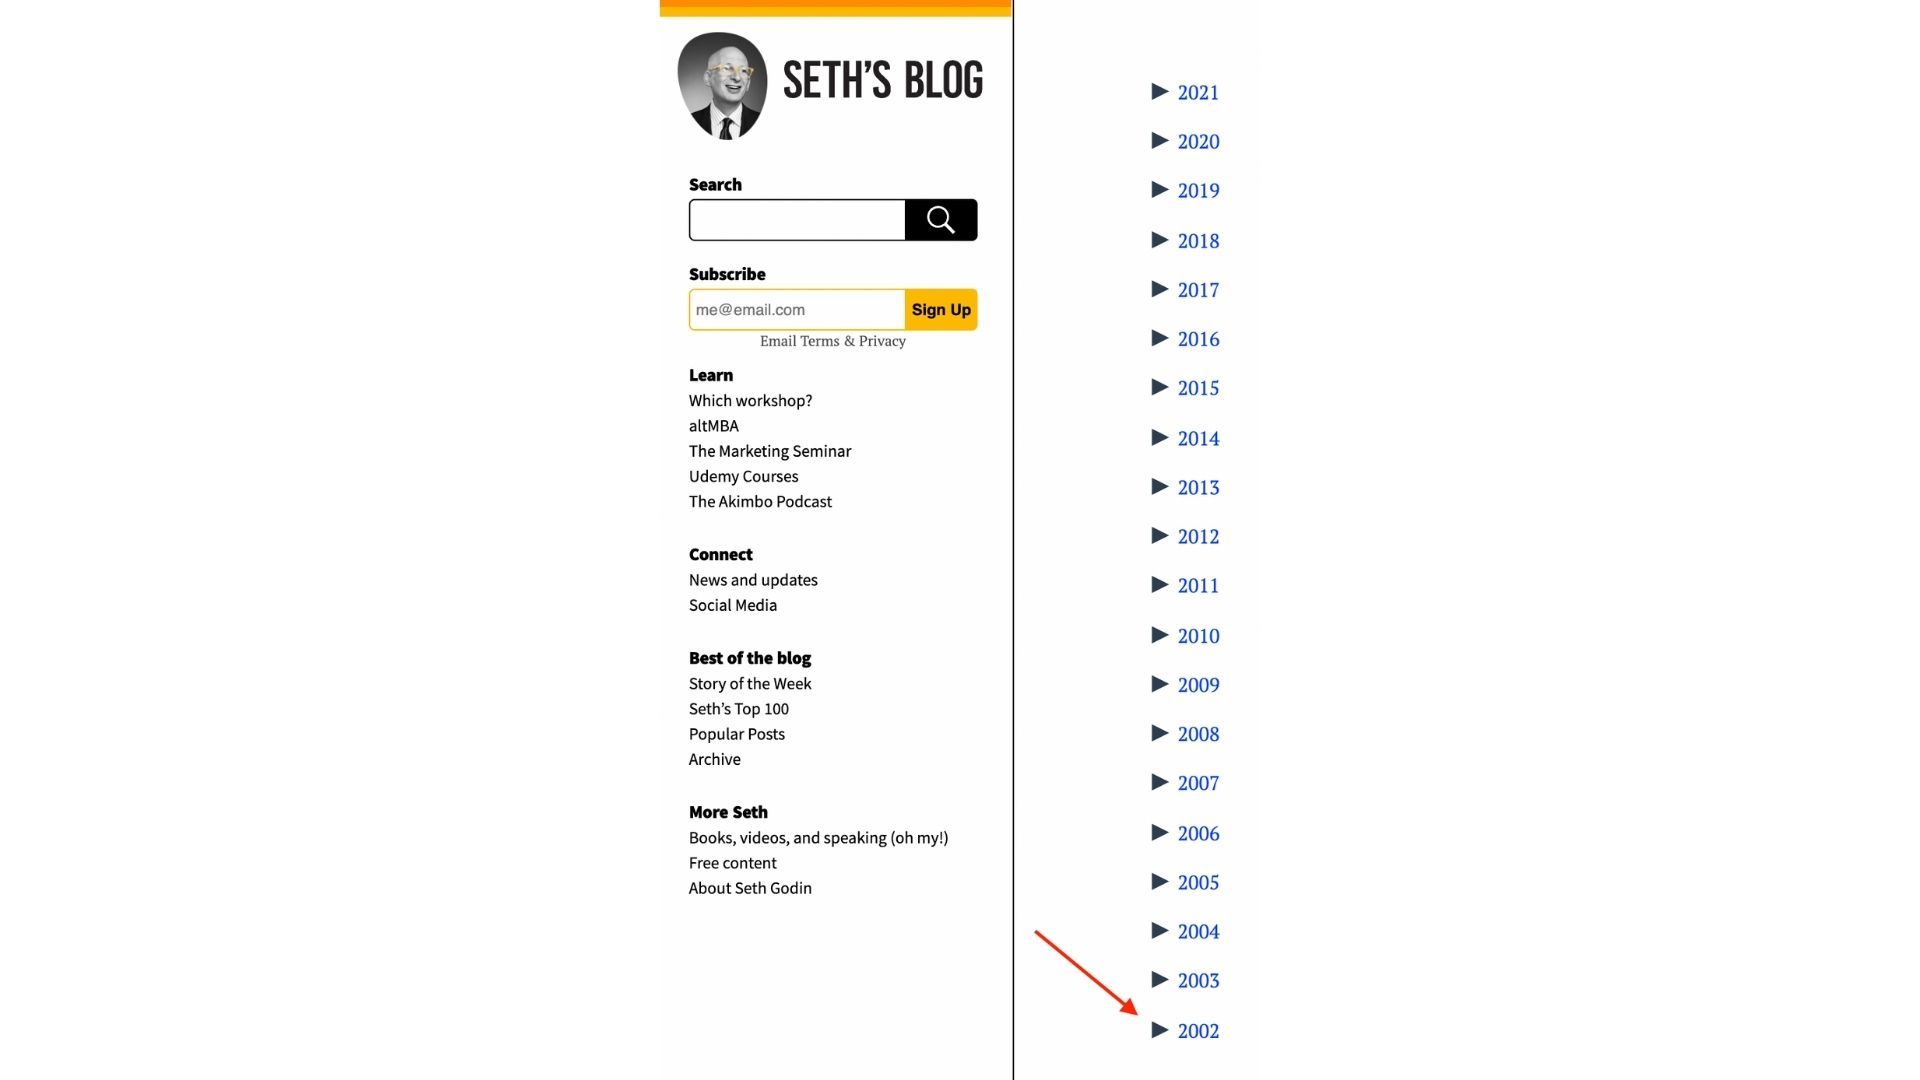This screenshot has width=1920, height=1080.
Task: Click the 2021 expand arrow icon
Action: pyautogui.click(x=1159, y=91)
